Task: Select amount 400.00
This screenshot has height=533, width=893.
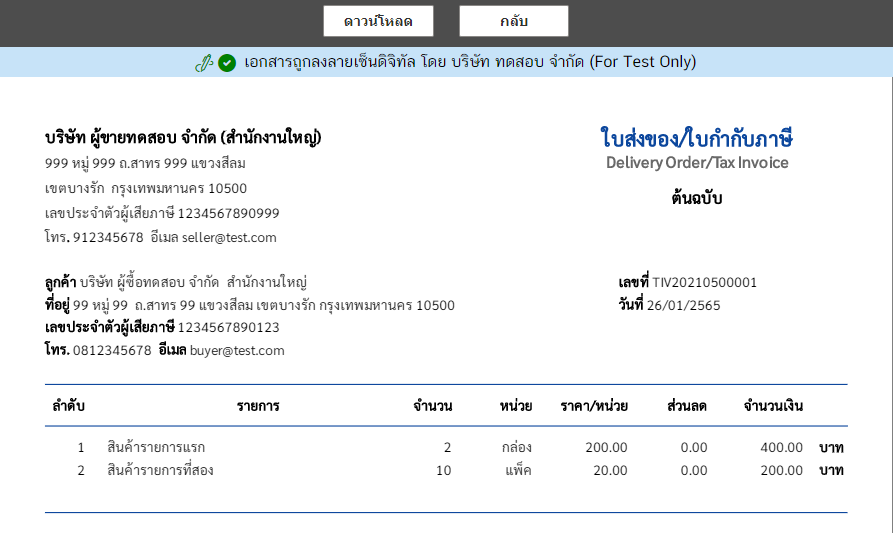Action: [x=781, y=448]
